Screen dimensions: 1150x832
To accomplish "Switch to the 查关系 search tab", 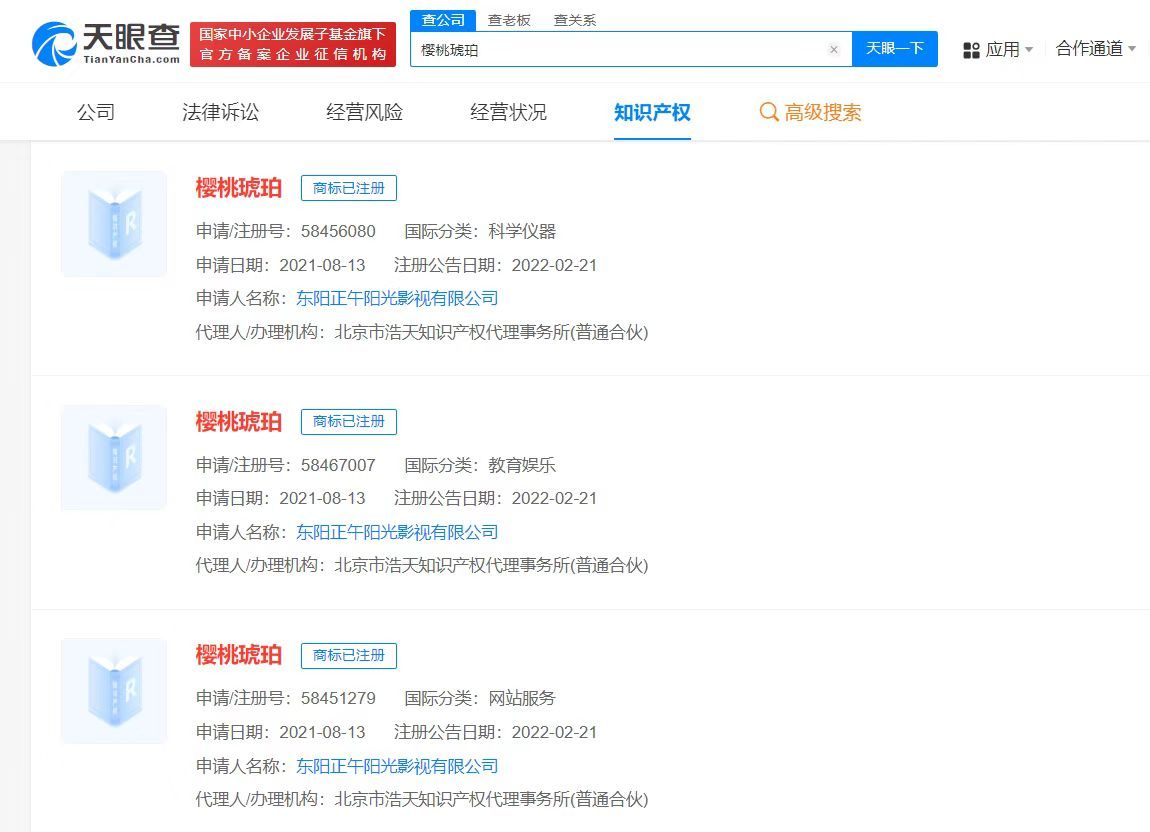I will 572,18.
